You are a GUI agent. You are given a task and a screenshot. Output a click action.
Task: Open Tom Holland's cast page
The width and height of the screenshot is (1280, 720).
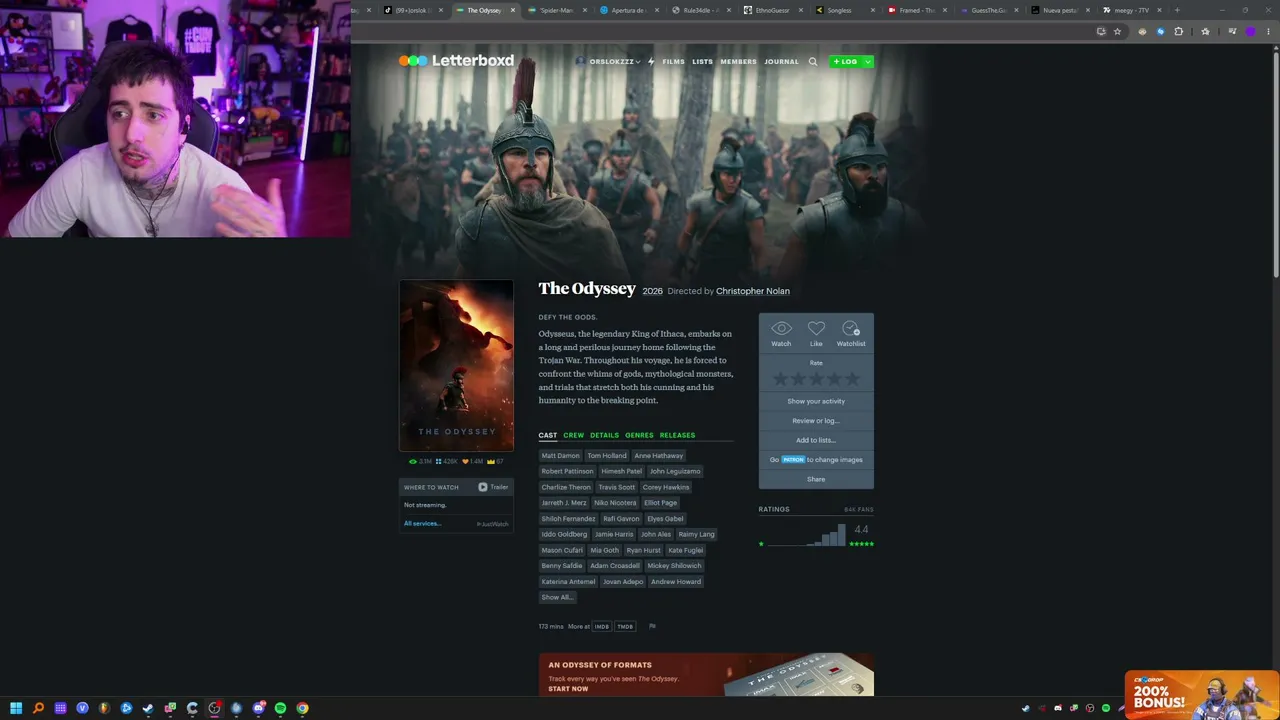click(x=607, y=456)
